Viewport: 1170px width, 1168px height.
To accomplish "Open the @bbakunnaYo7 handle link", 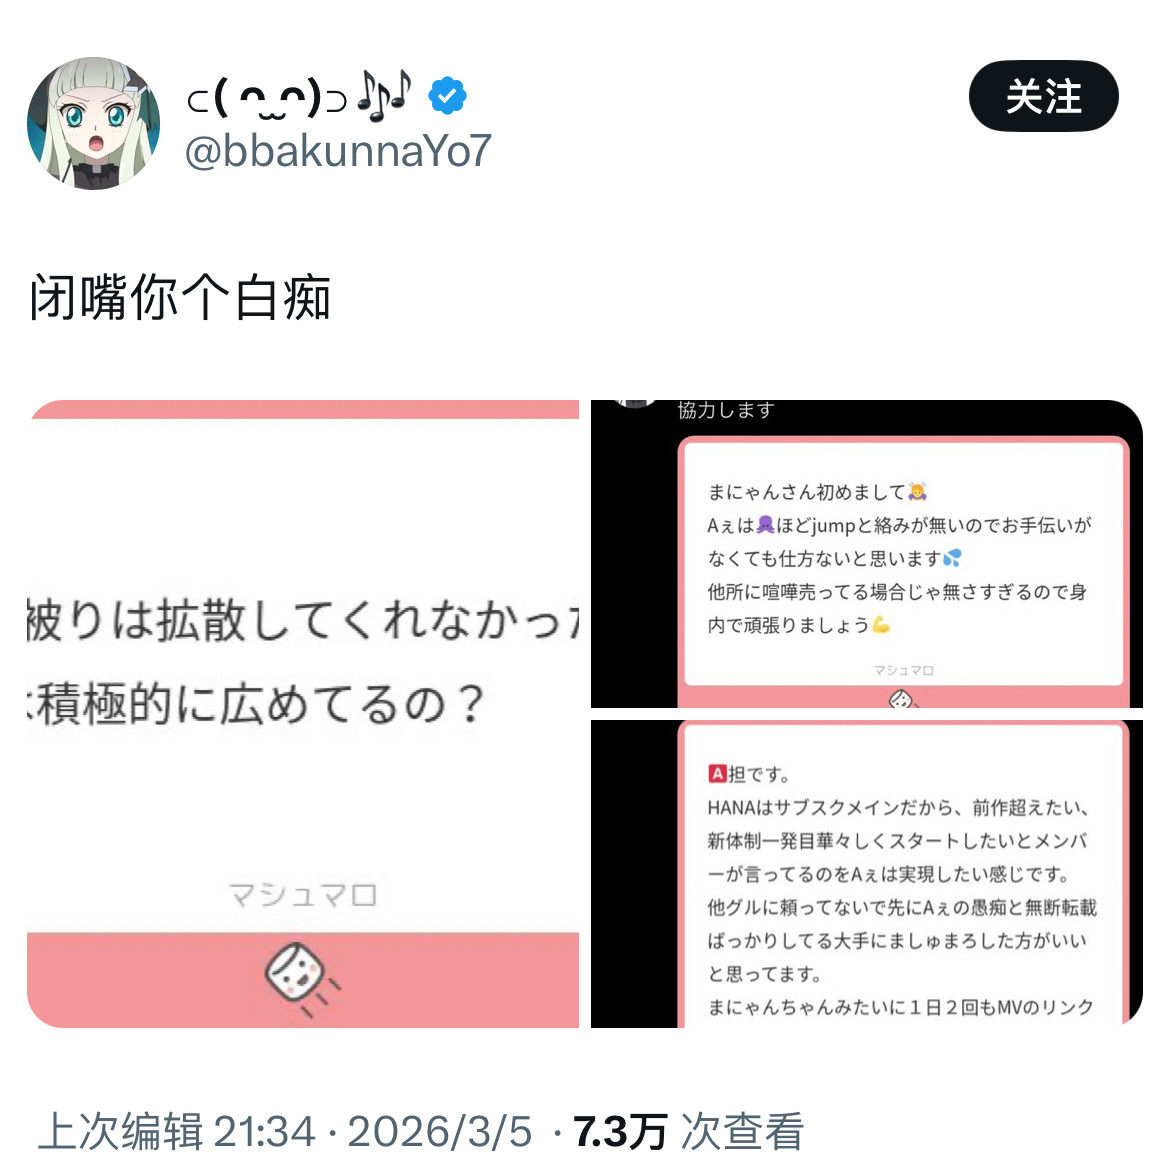I will [338, 151].
